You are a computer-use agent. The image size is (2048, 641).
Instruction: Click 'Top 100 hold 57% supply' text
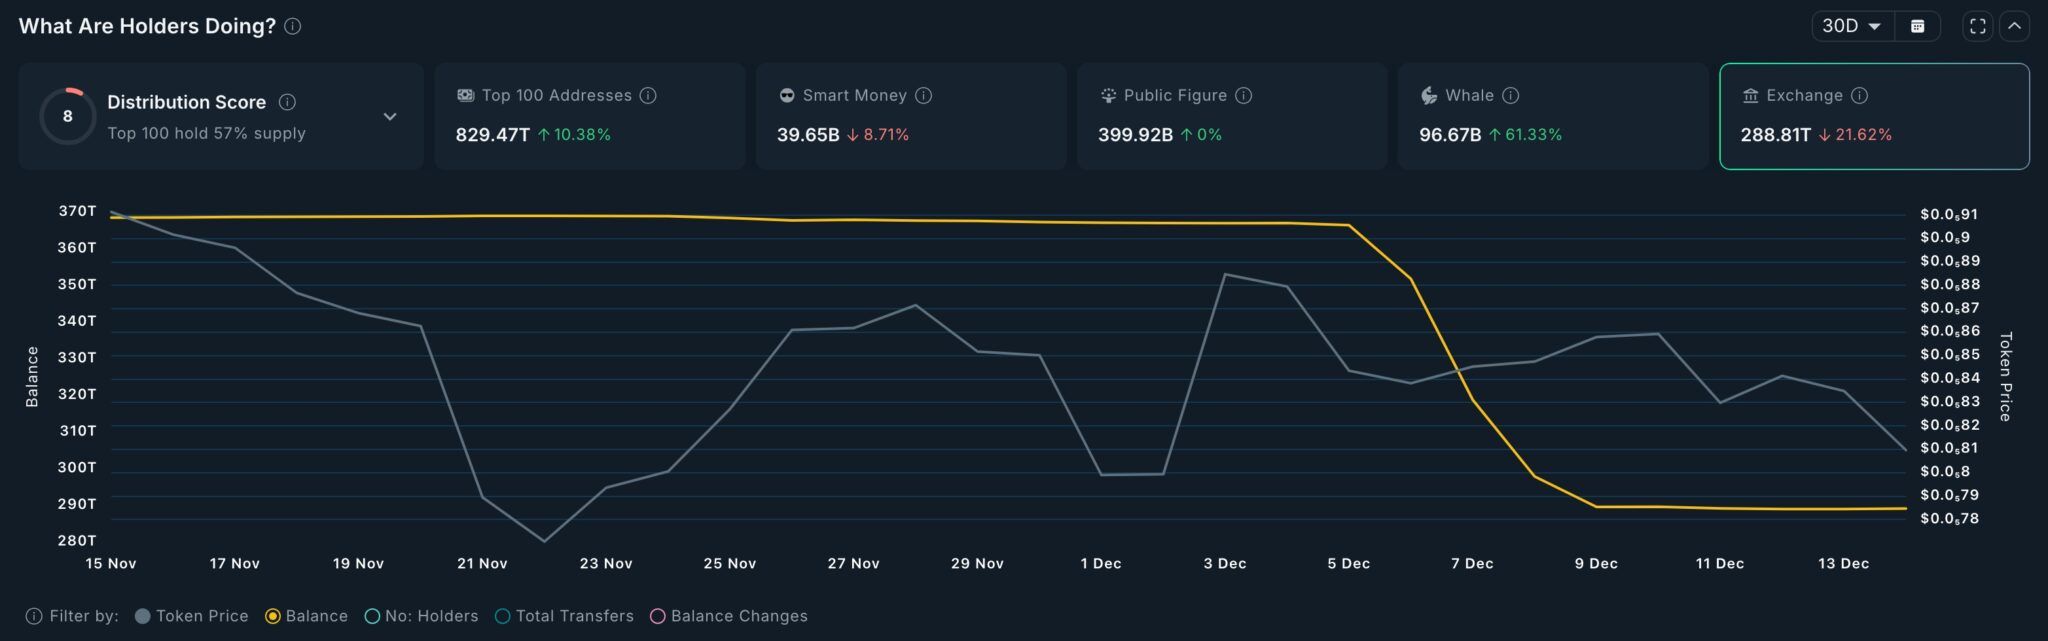[x=206, y=133]
